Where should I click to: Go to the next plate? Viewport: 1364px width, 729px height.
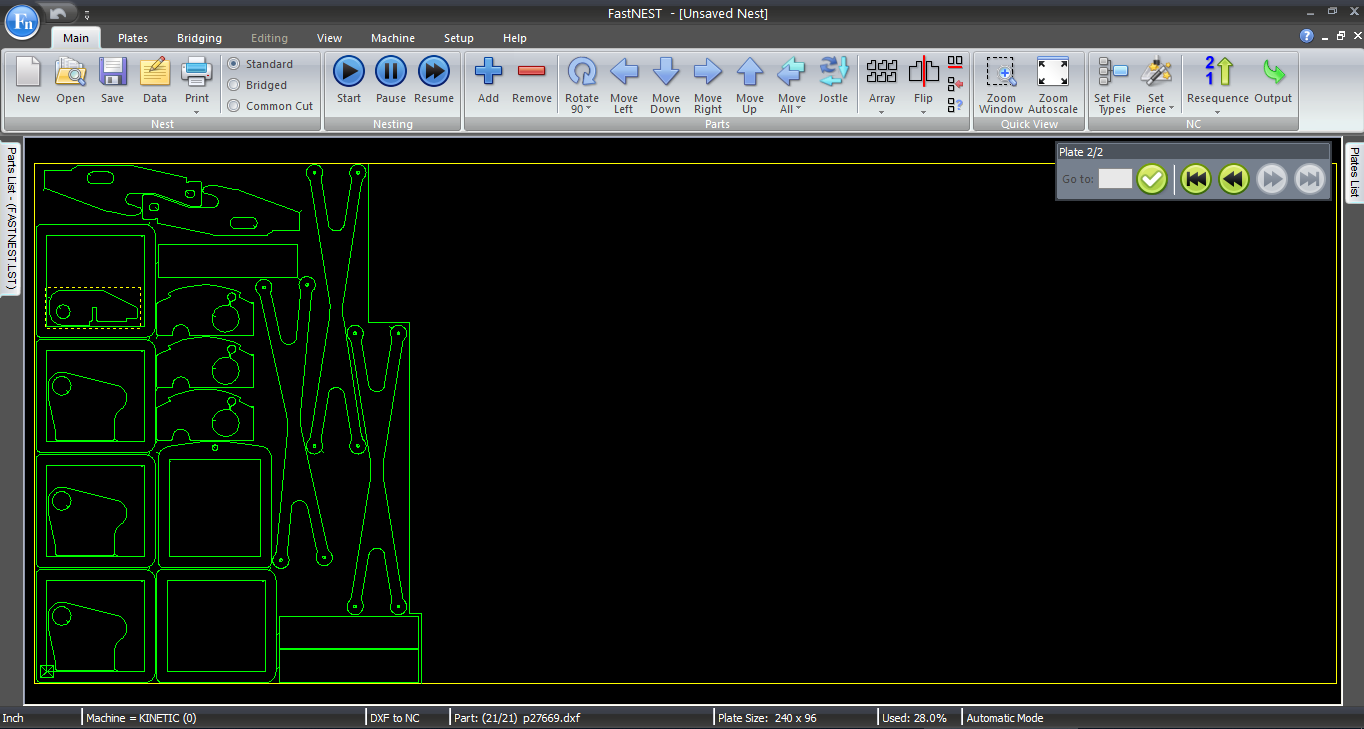pyautogui.click(x=1272, y=179)
